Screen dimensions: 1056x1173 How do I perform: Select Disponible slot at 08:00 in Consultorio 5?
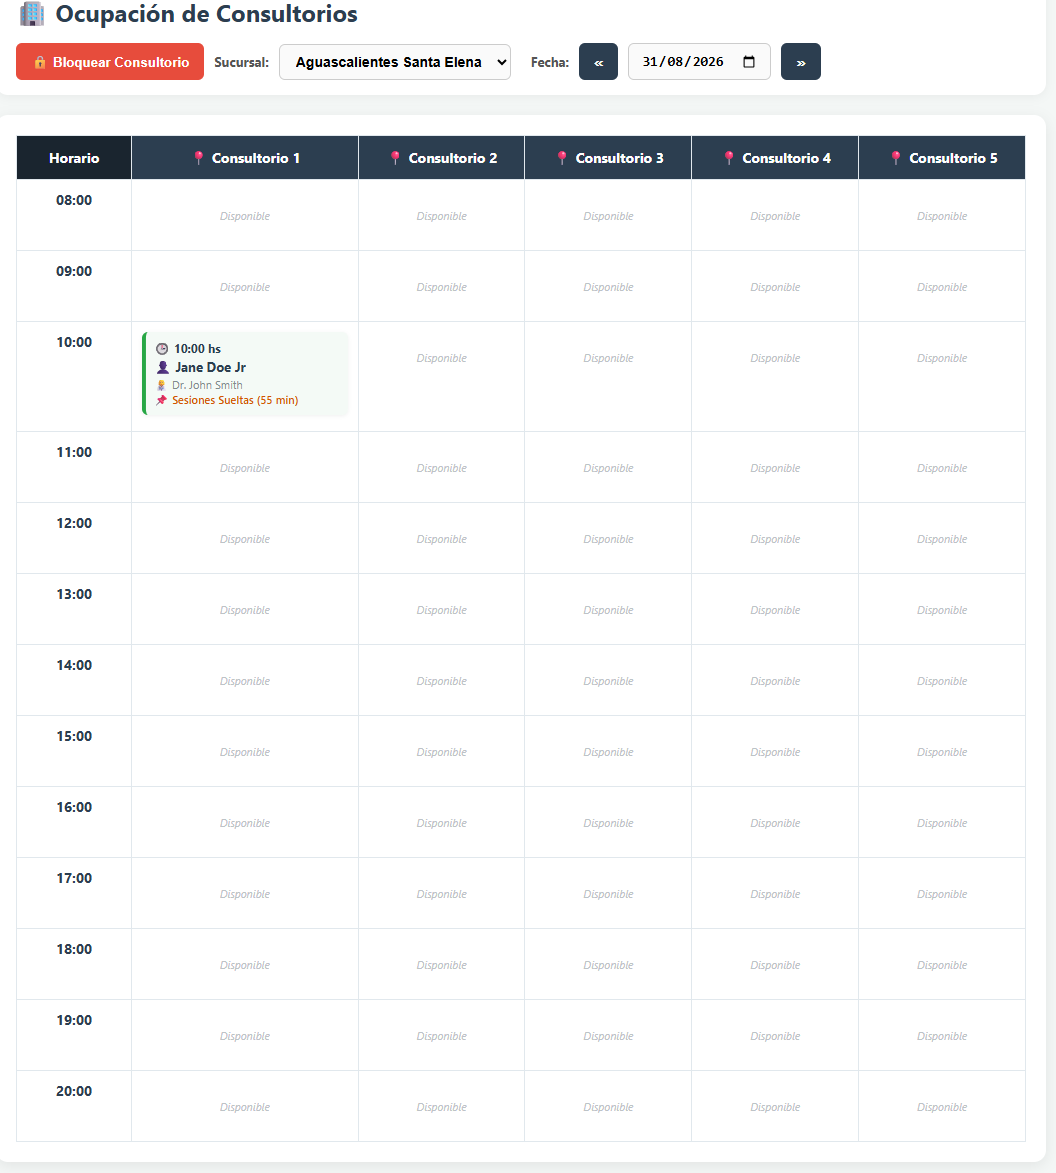pyautogui.click(x=942, y=216)
